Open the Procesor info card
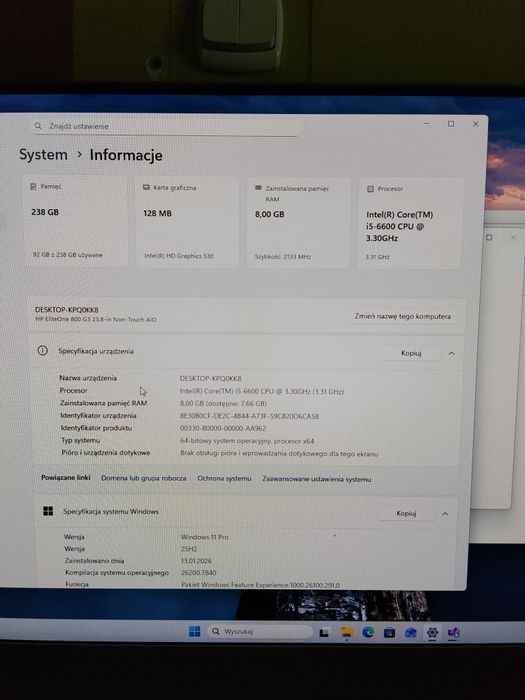The width and height of the screenshot is (525, 700). (409, 223)
